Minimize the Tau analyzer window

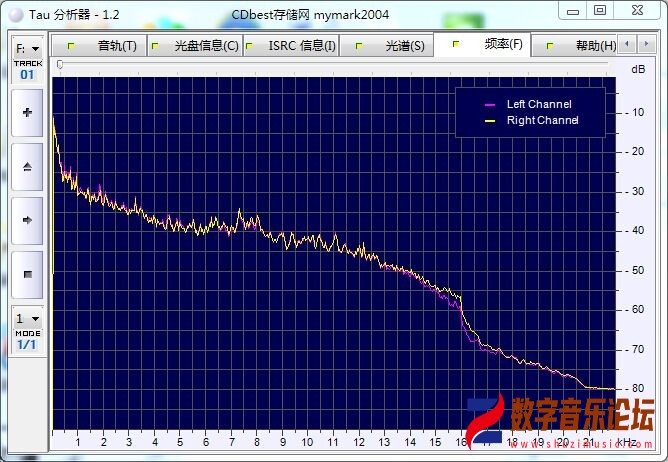[573, 11]
